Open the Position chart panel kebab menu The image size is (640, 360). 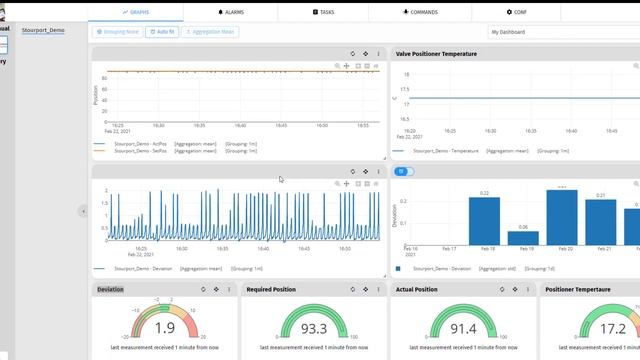(x=378, y=54)
